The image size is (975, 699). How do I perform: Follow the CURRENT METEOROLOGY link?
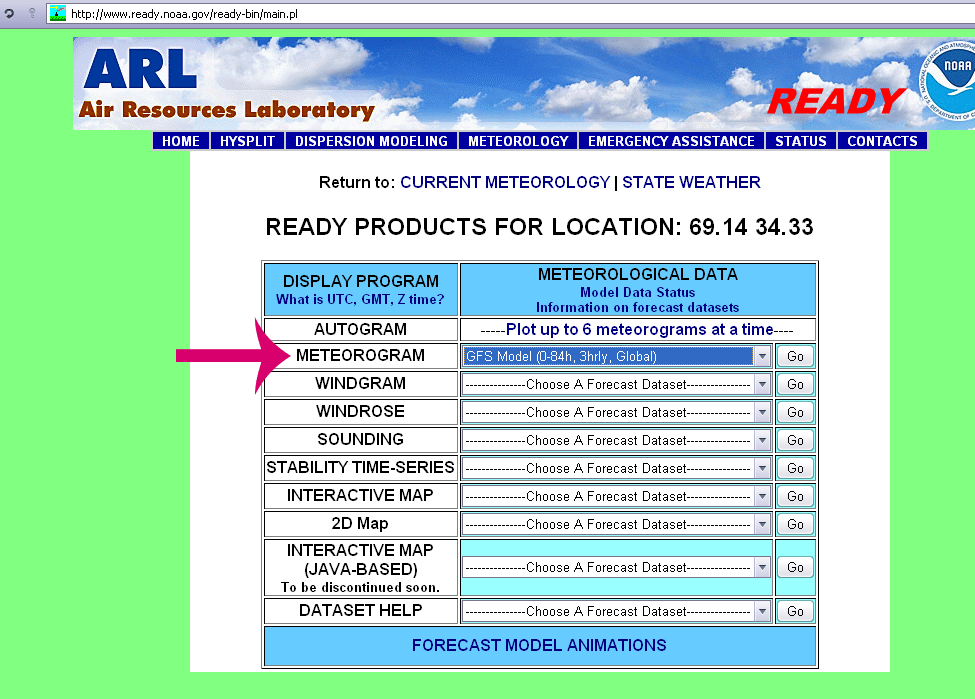pos(505,182)
